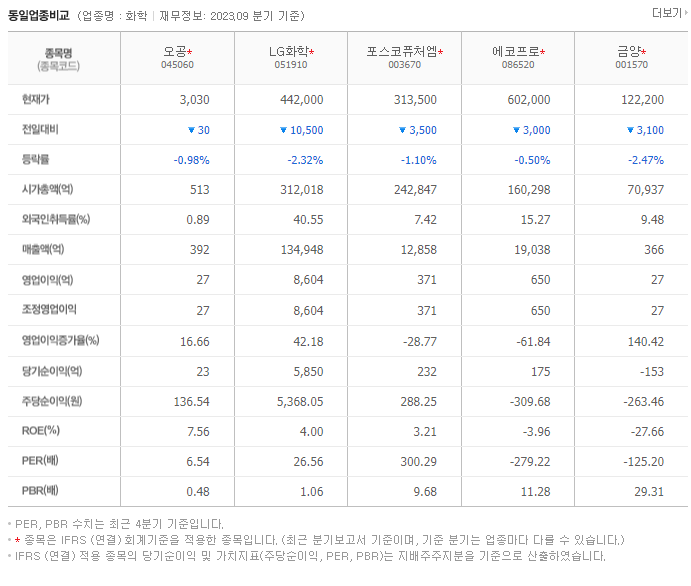Viewport: 691px width, 586px height.
Task: Select market cap value 312,018
Action: pos(302,189)
